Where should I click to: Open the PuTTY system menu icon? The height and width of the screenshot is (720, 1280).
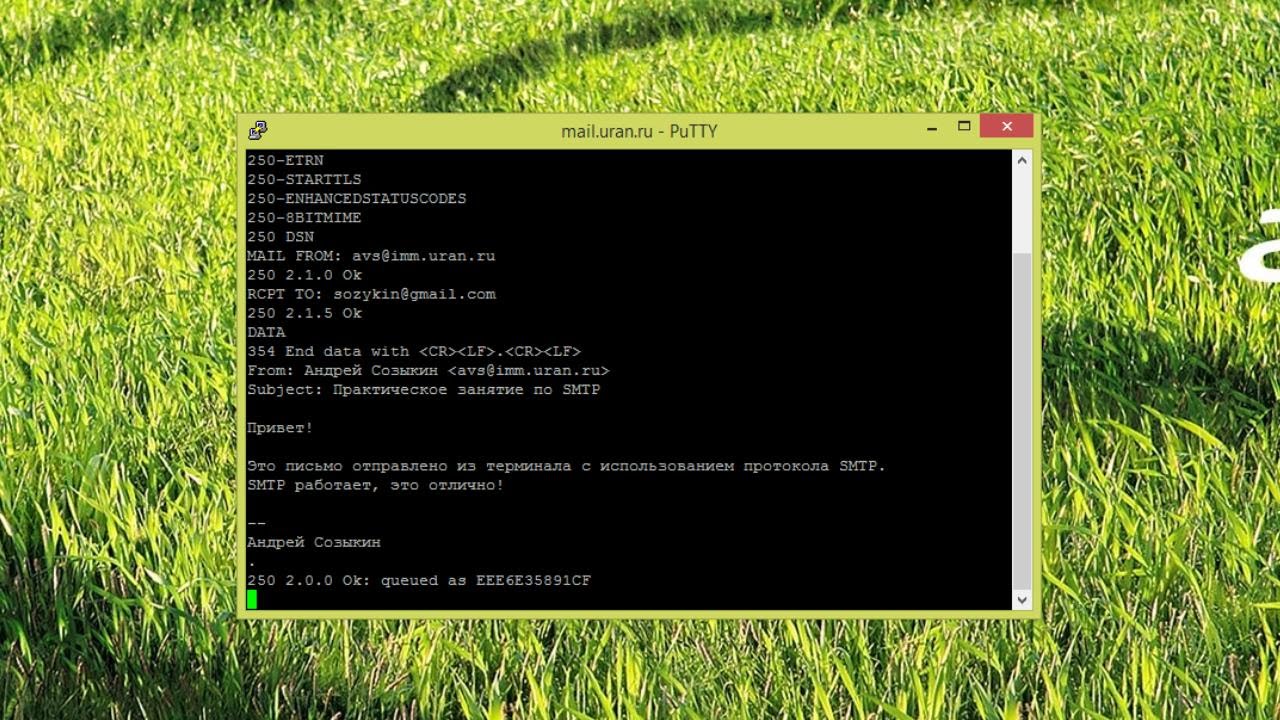click(x=258, y=130)
